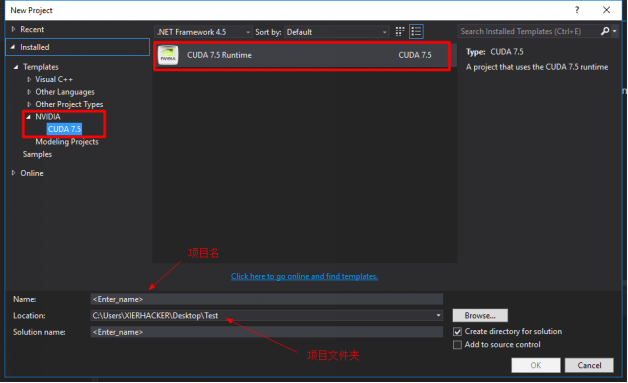Open the go online and find templates link

click(x=304, y=276)
